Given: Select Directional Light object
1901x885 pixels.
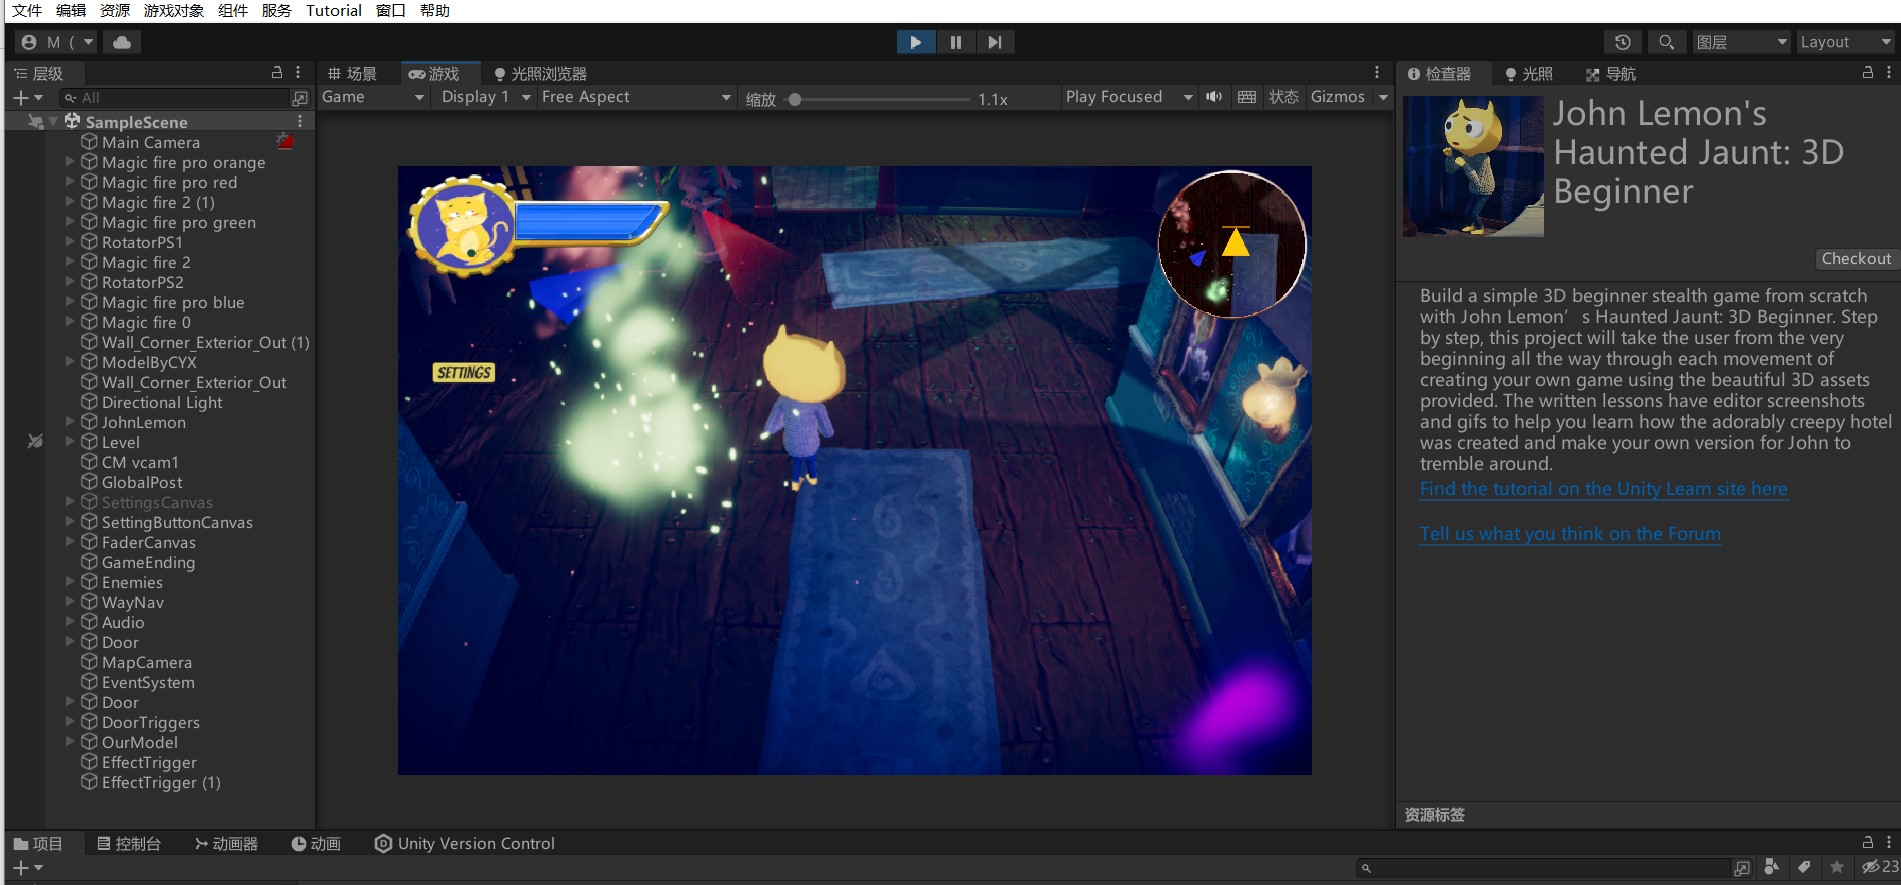Looking at the screenshot, I should pos(161,402).
